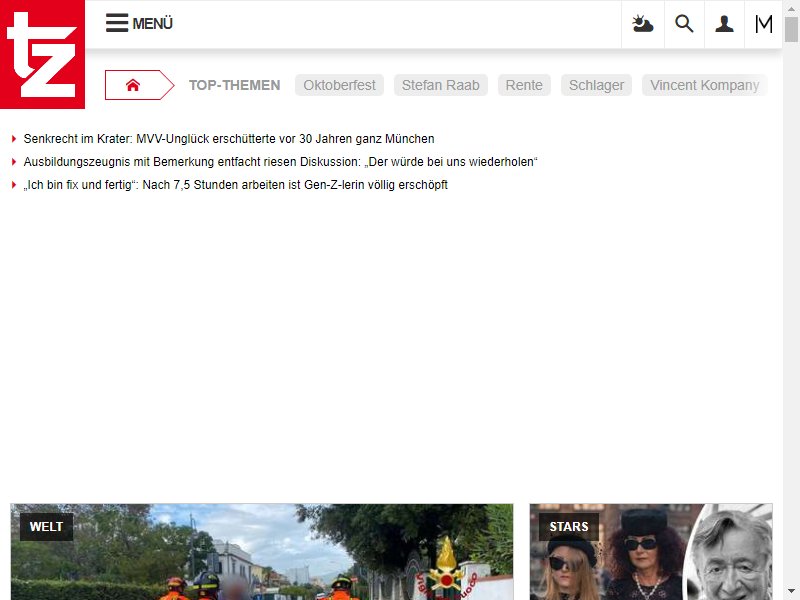
Task: Open the STARS category badge
Action: tap(569, 527)
